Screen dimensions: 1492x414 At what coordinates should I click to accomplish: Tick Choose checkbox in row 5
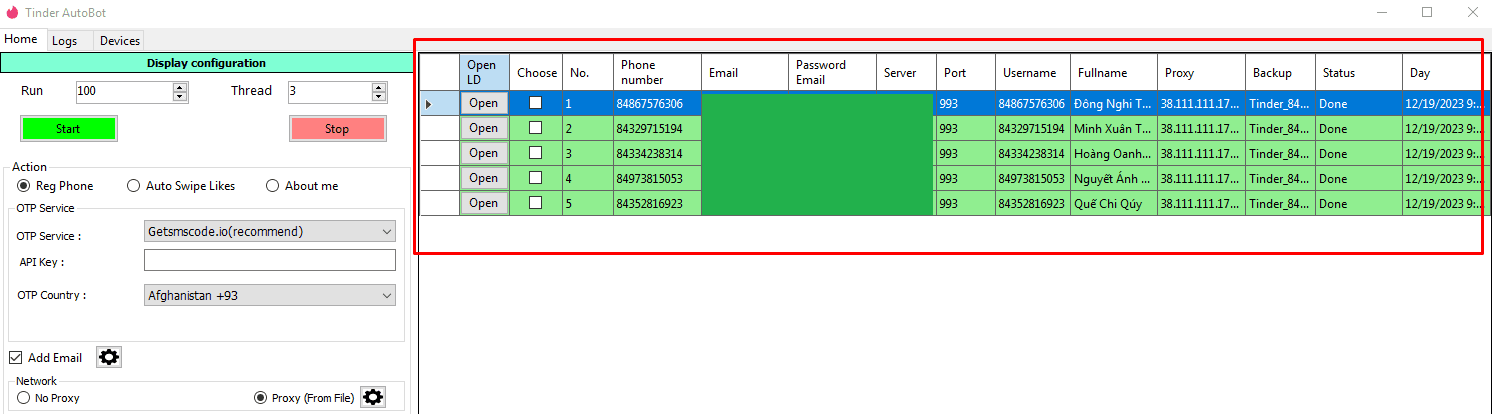536,203
